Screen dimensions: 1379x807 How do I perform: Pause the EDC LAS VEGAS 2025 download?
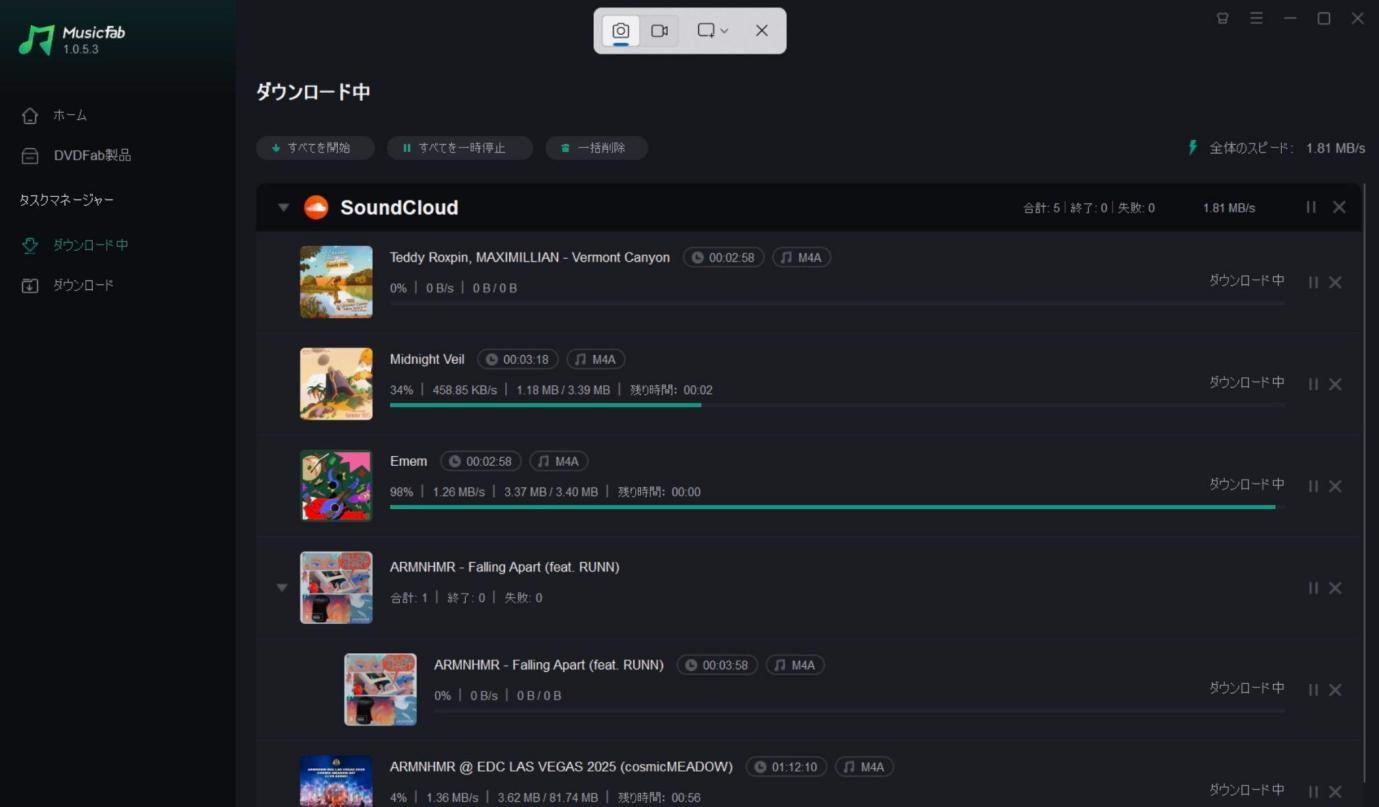coord(1313,792)
